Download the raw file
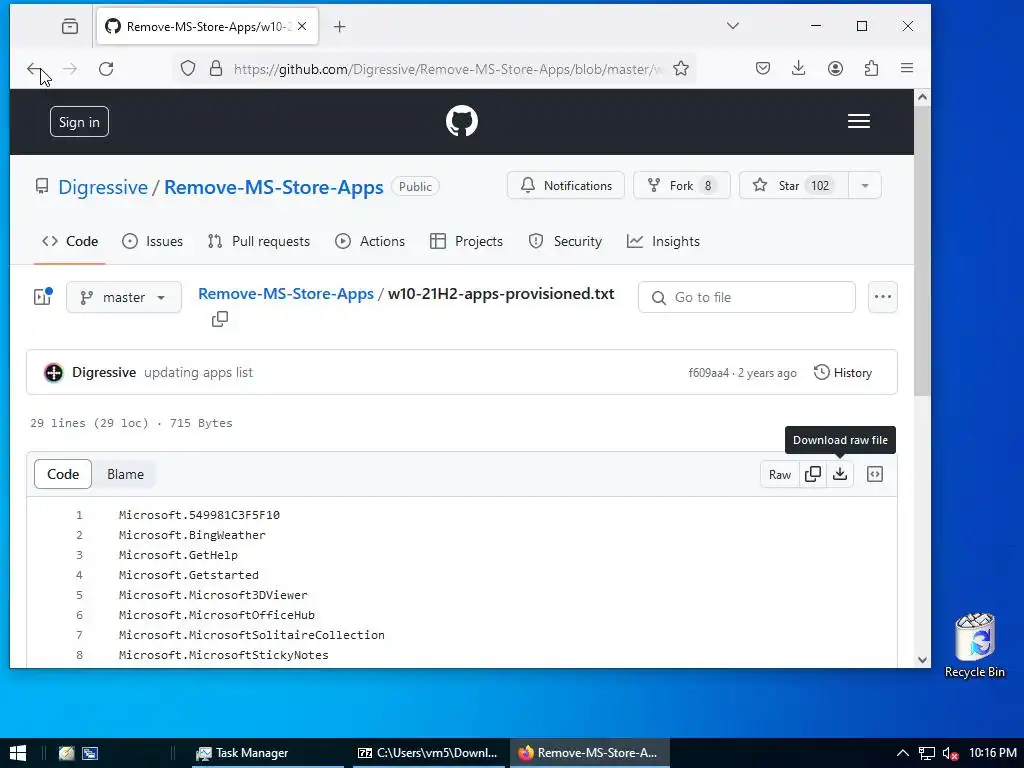 point(840,474)
